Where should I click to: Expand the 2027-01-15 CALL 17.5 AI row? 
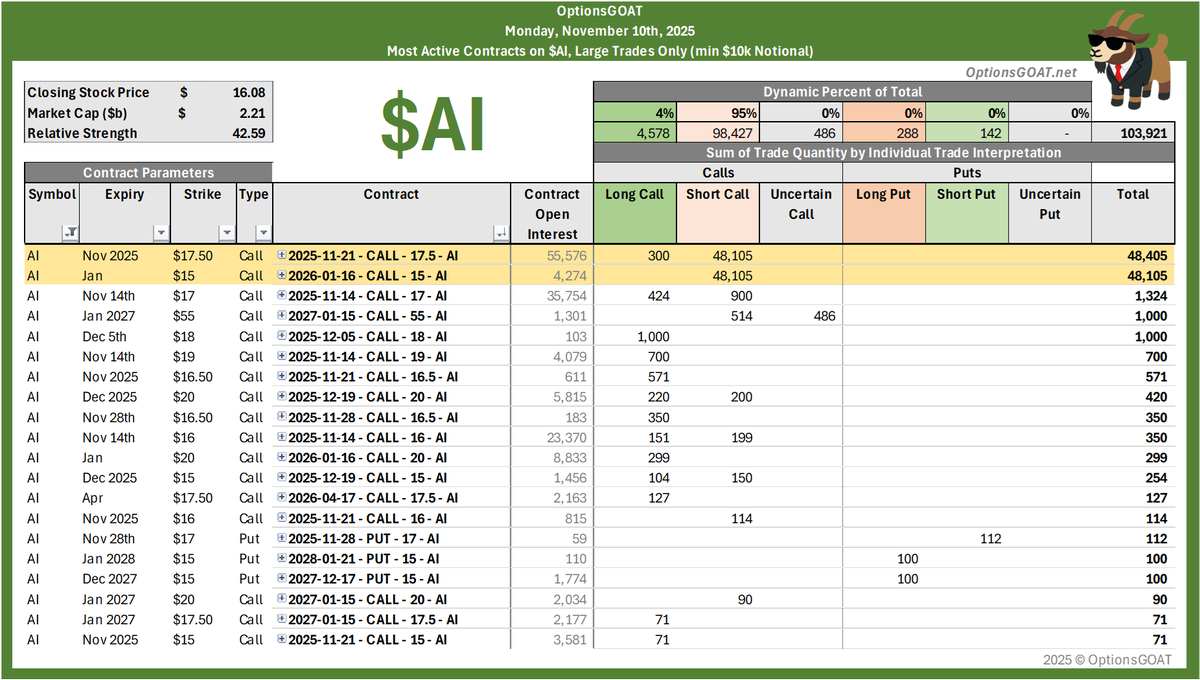click(282, 619)
